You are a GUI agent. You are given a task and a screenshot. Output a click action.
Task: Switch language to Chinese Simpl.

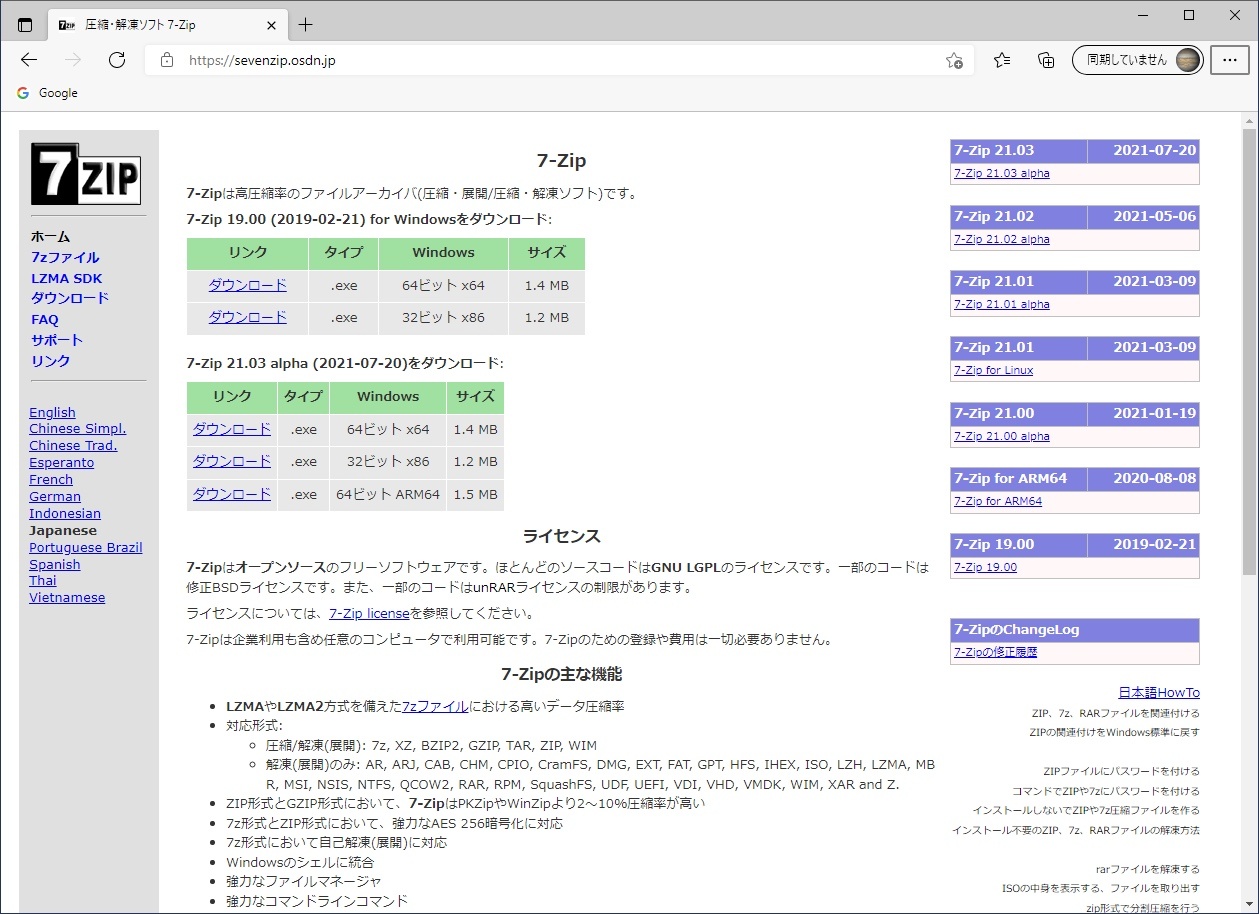77,428
